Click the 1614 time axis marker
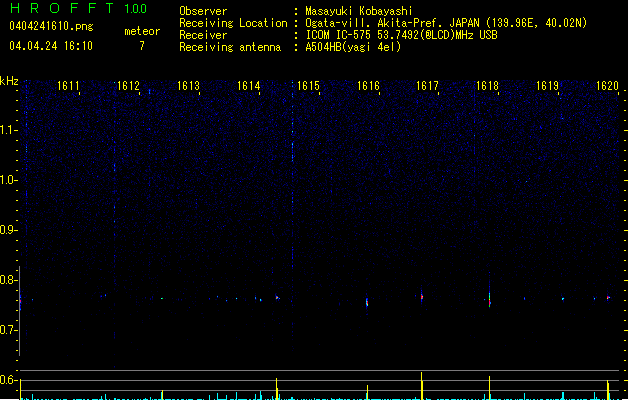This screenshot has width=629, height=400. tap(248, 86)
